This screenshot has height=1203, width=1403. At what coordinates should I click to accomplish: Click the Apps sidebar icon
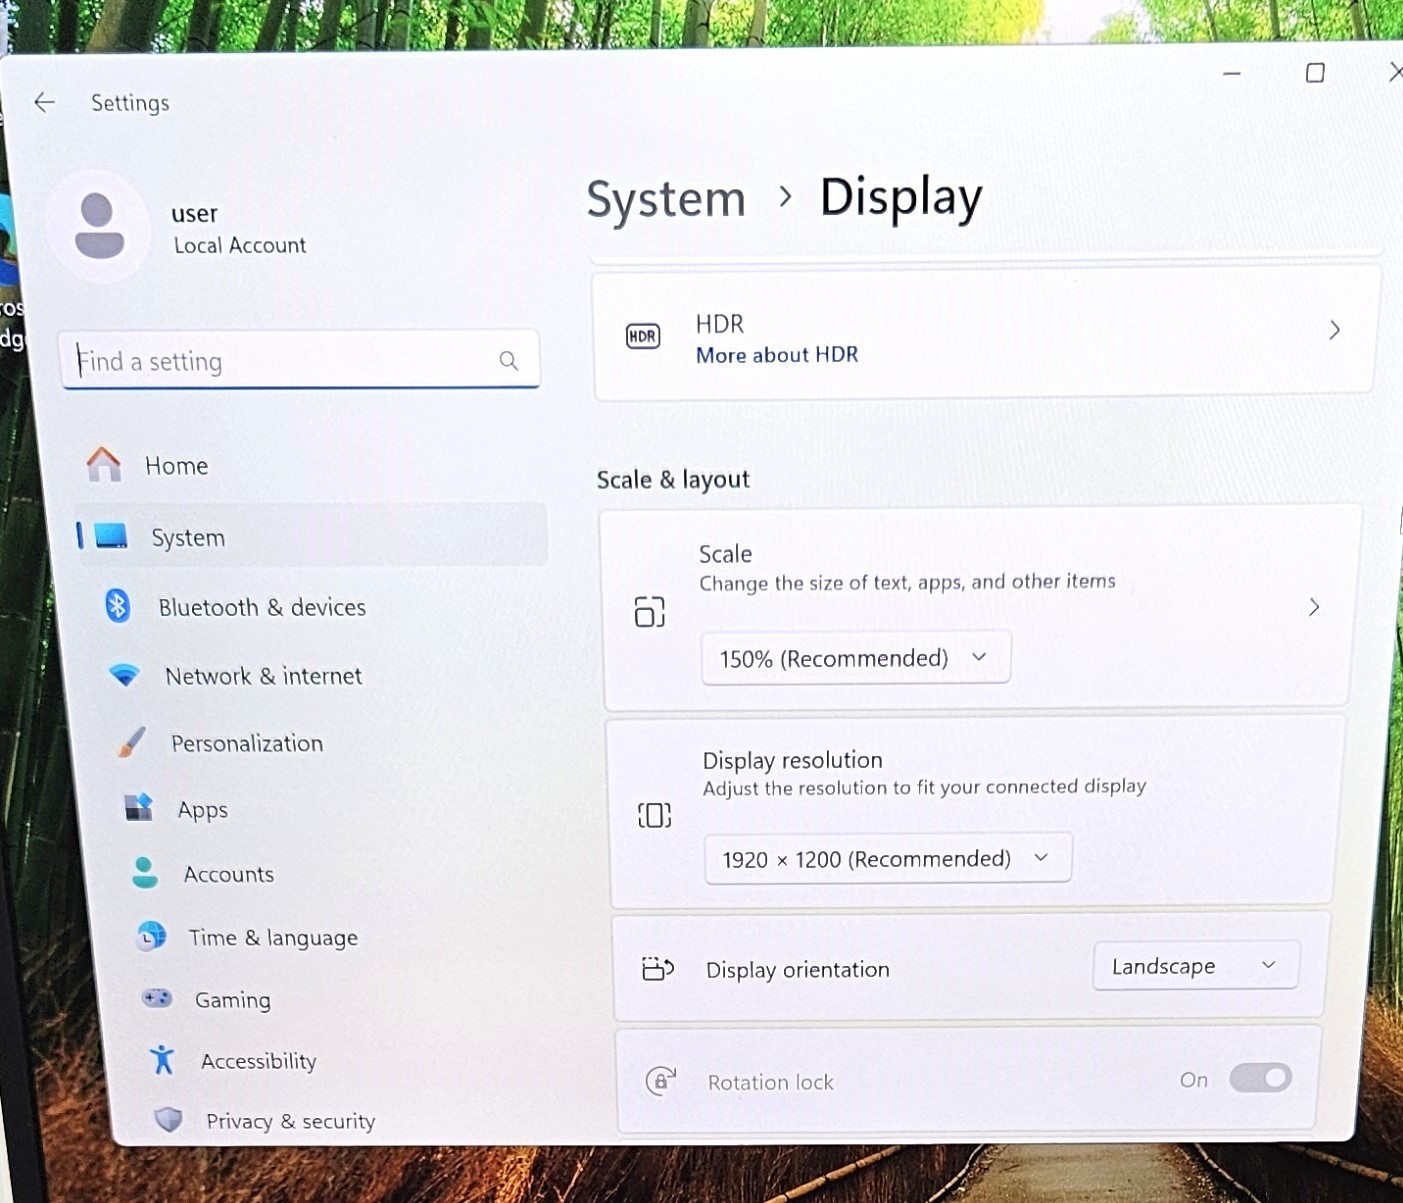click(x=138, y=807)
